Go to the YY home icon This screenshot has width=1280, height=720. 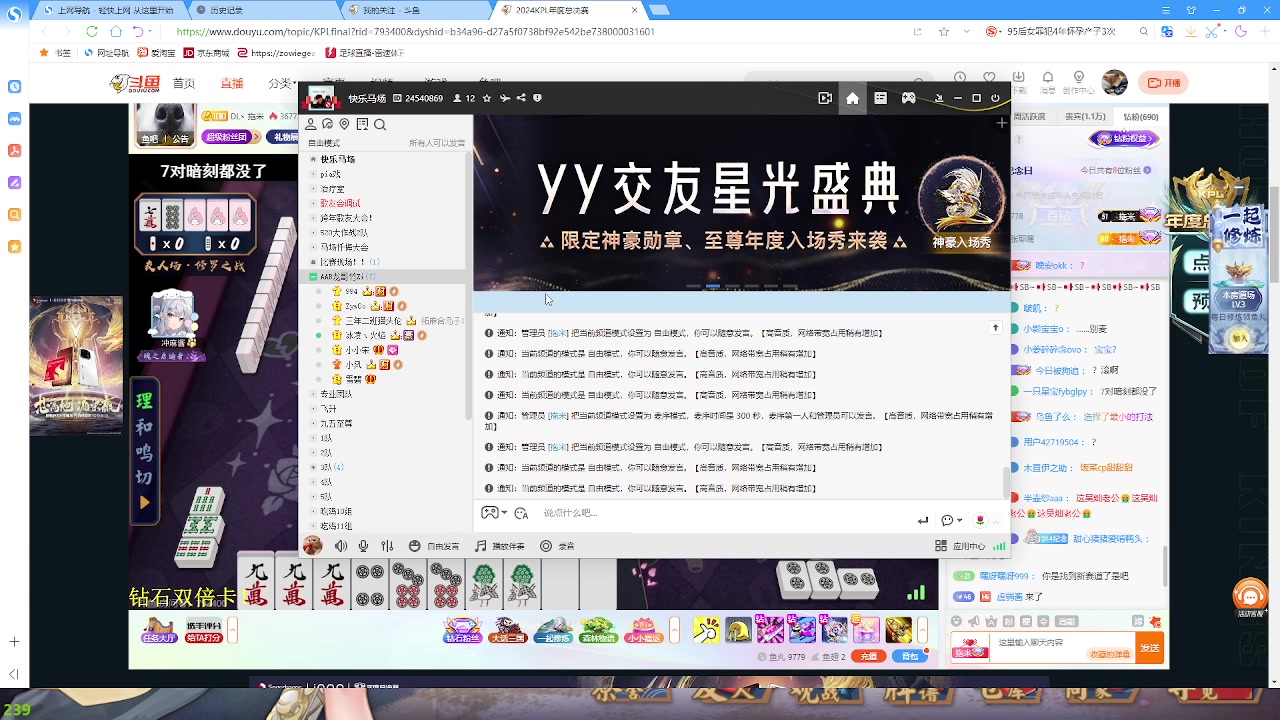point(852,98)
